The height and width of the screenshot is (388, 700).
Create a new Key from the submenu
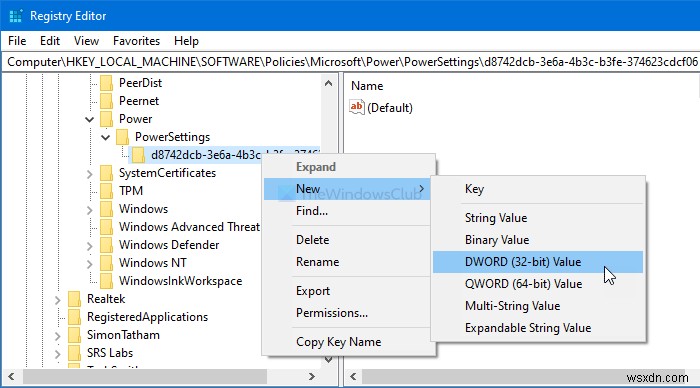(x=538, y=189)
